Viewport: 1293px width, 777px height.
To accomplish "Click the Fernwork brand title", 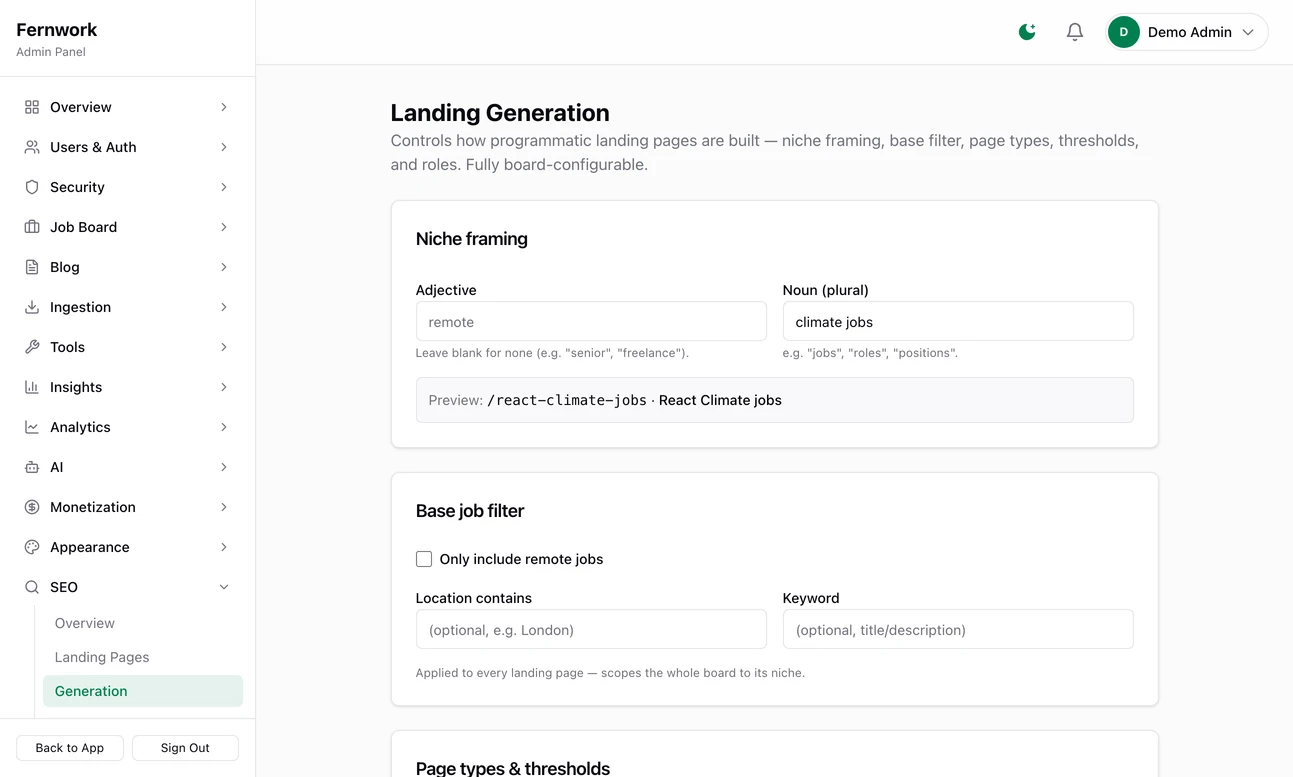I will click(57, 30).
